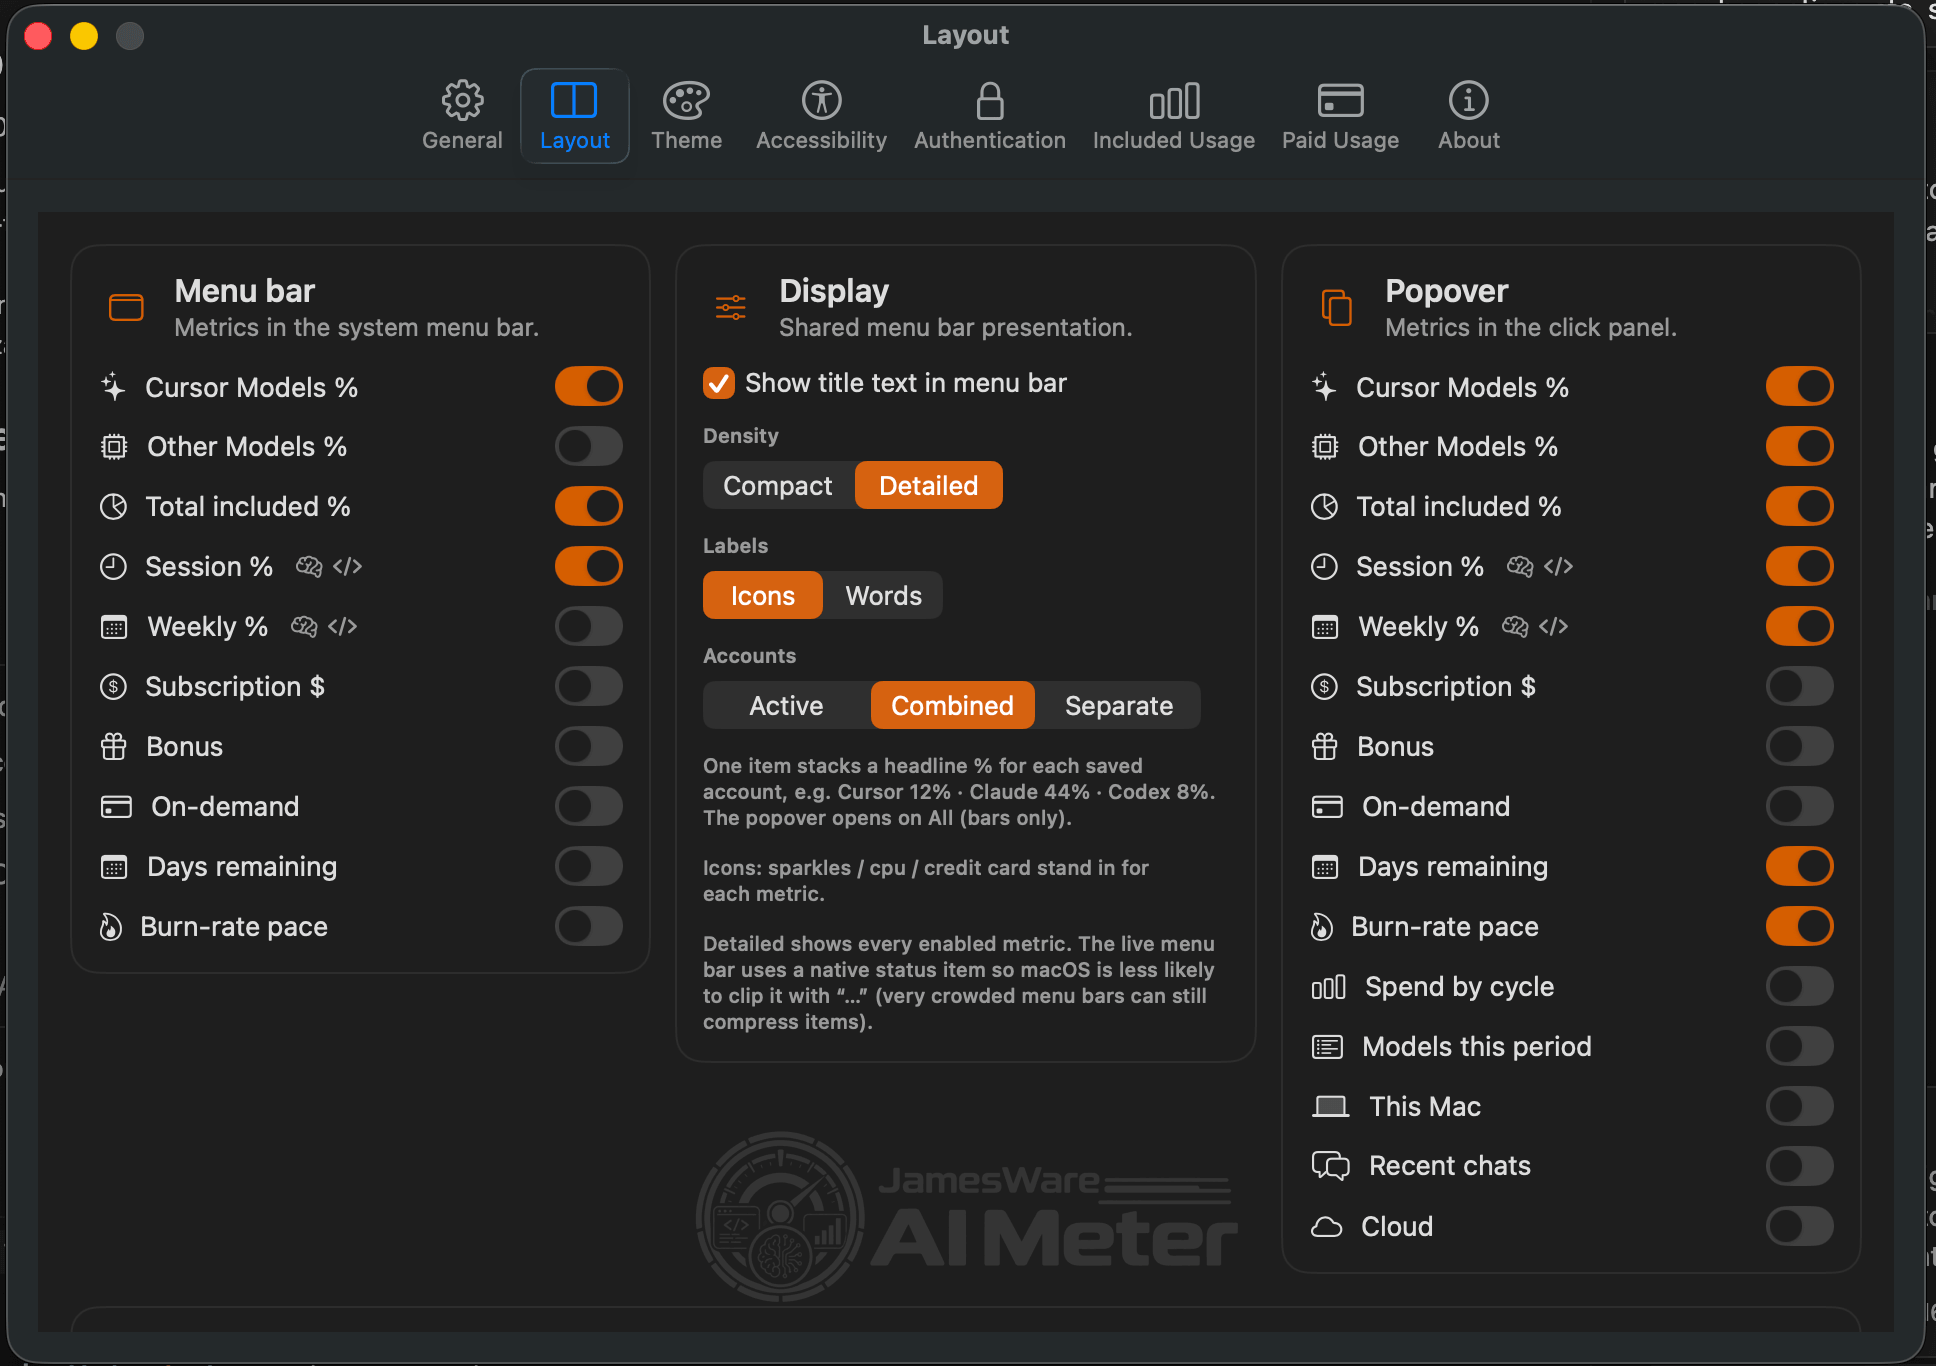Turn on Bonus in Popover

pos(1800,747)
